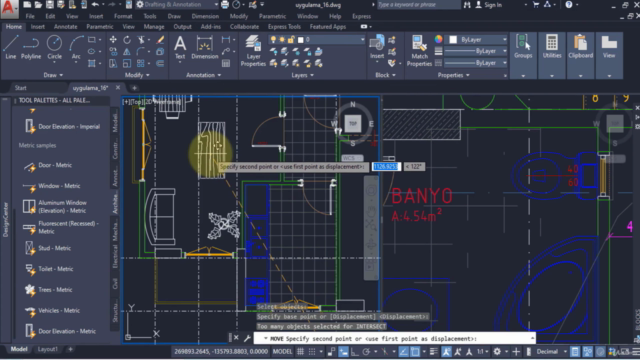Click the Plot printer icon in quick access toolbar
This screenshot has height=360, width=640.
pos(225,4)
